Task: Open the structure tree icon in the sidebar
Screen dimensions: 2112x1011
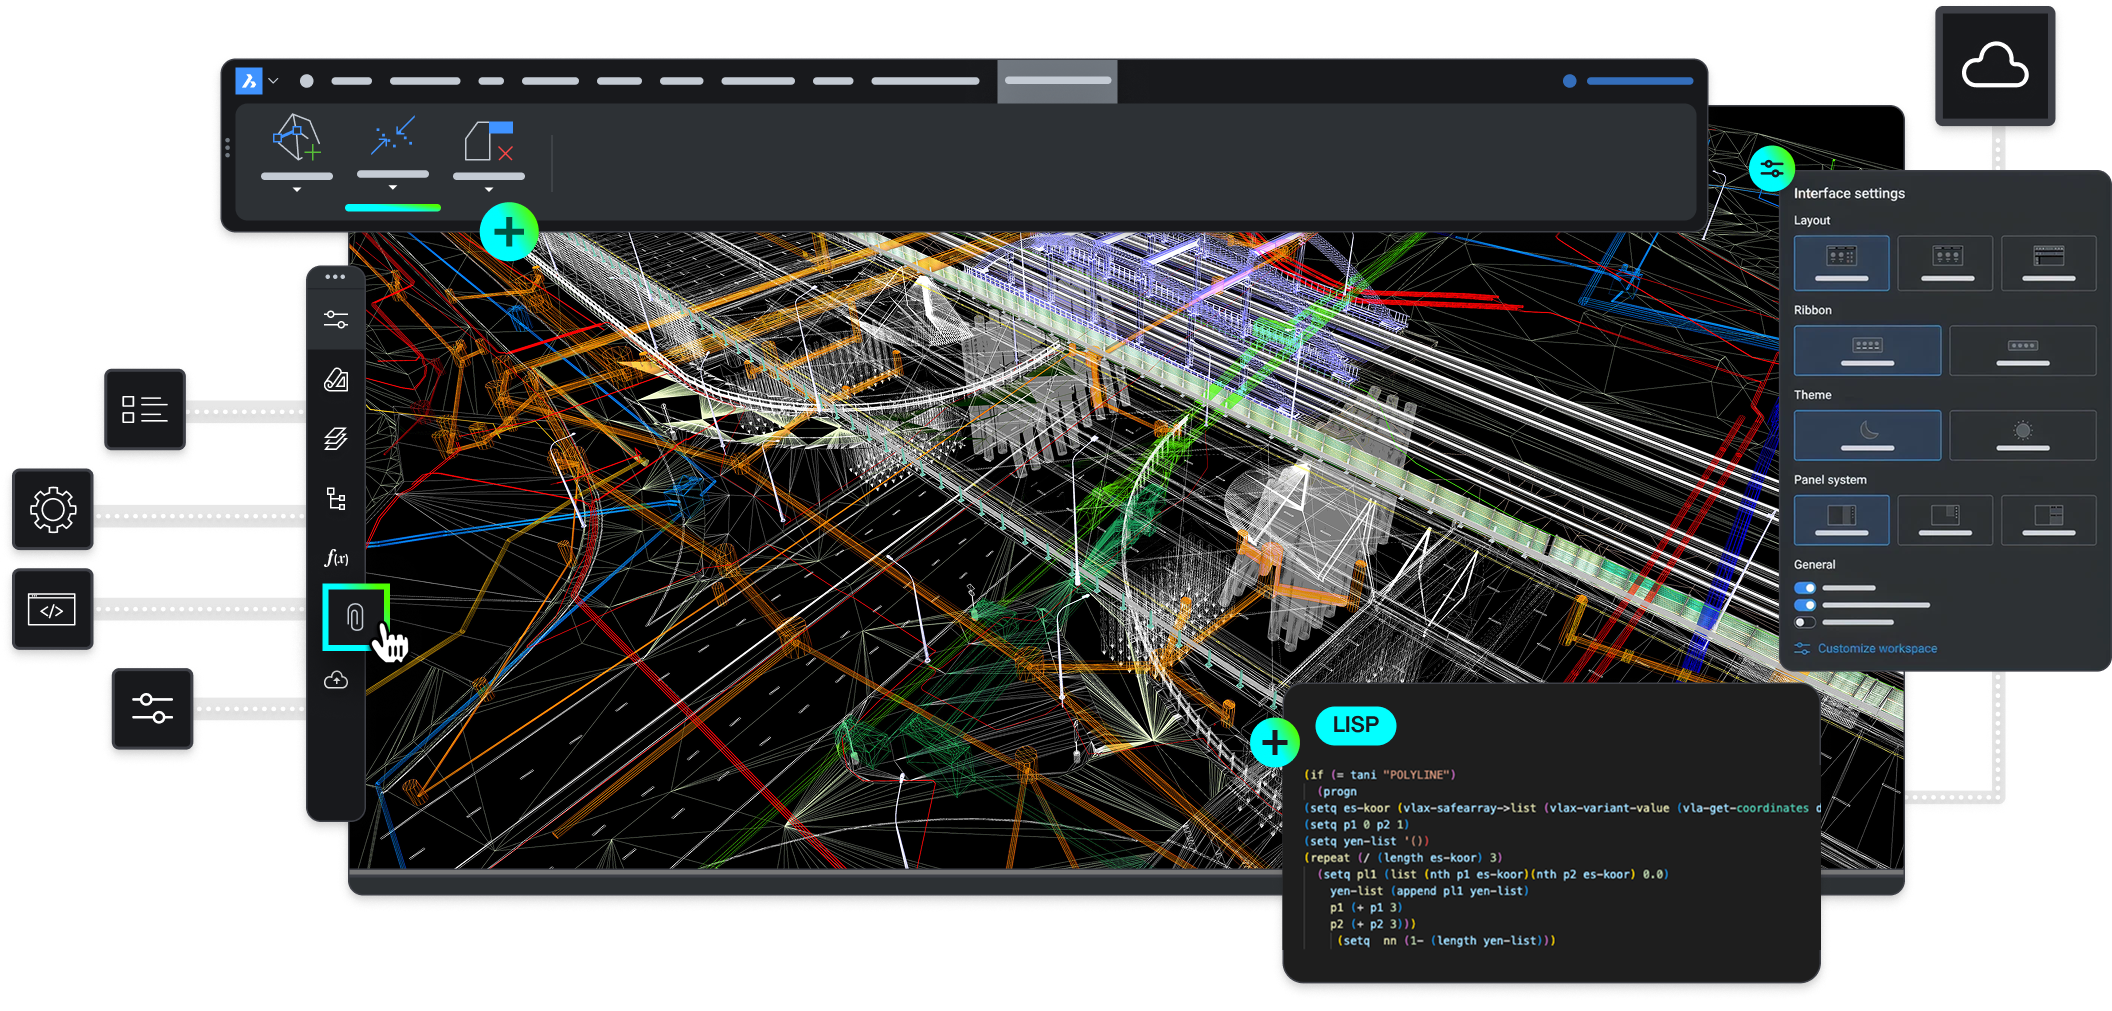Action: tap(336, 497)
